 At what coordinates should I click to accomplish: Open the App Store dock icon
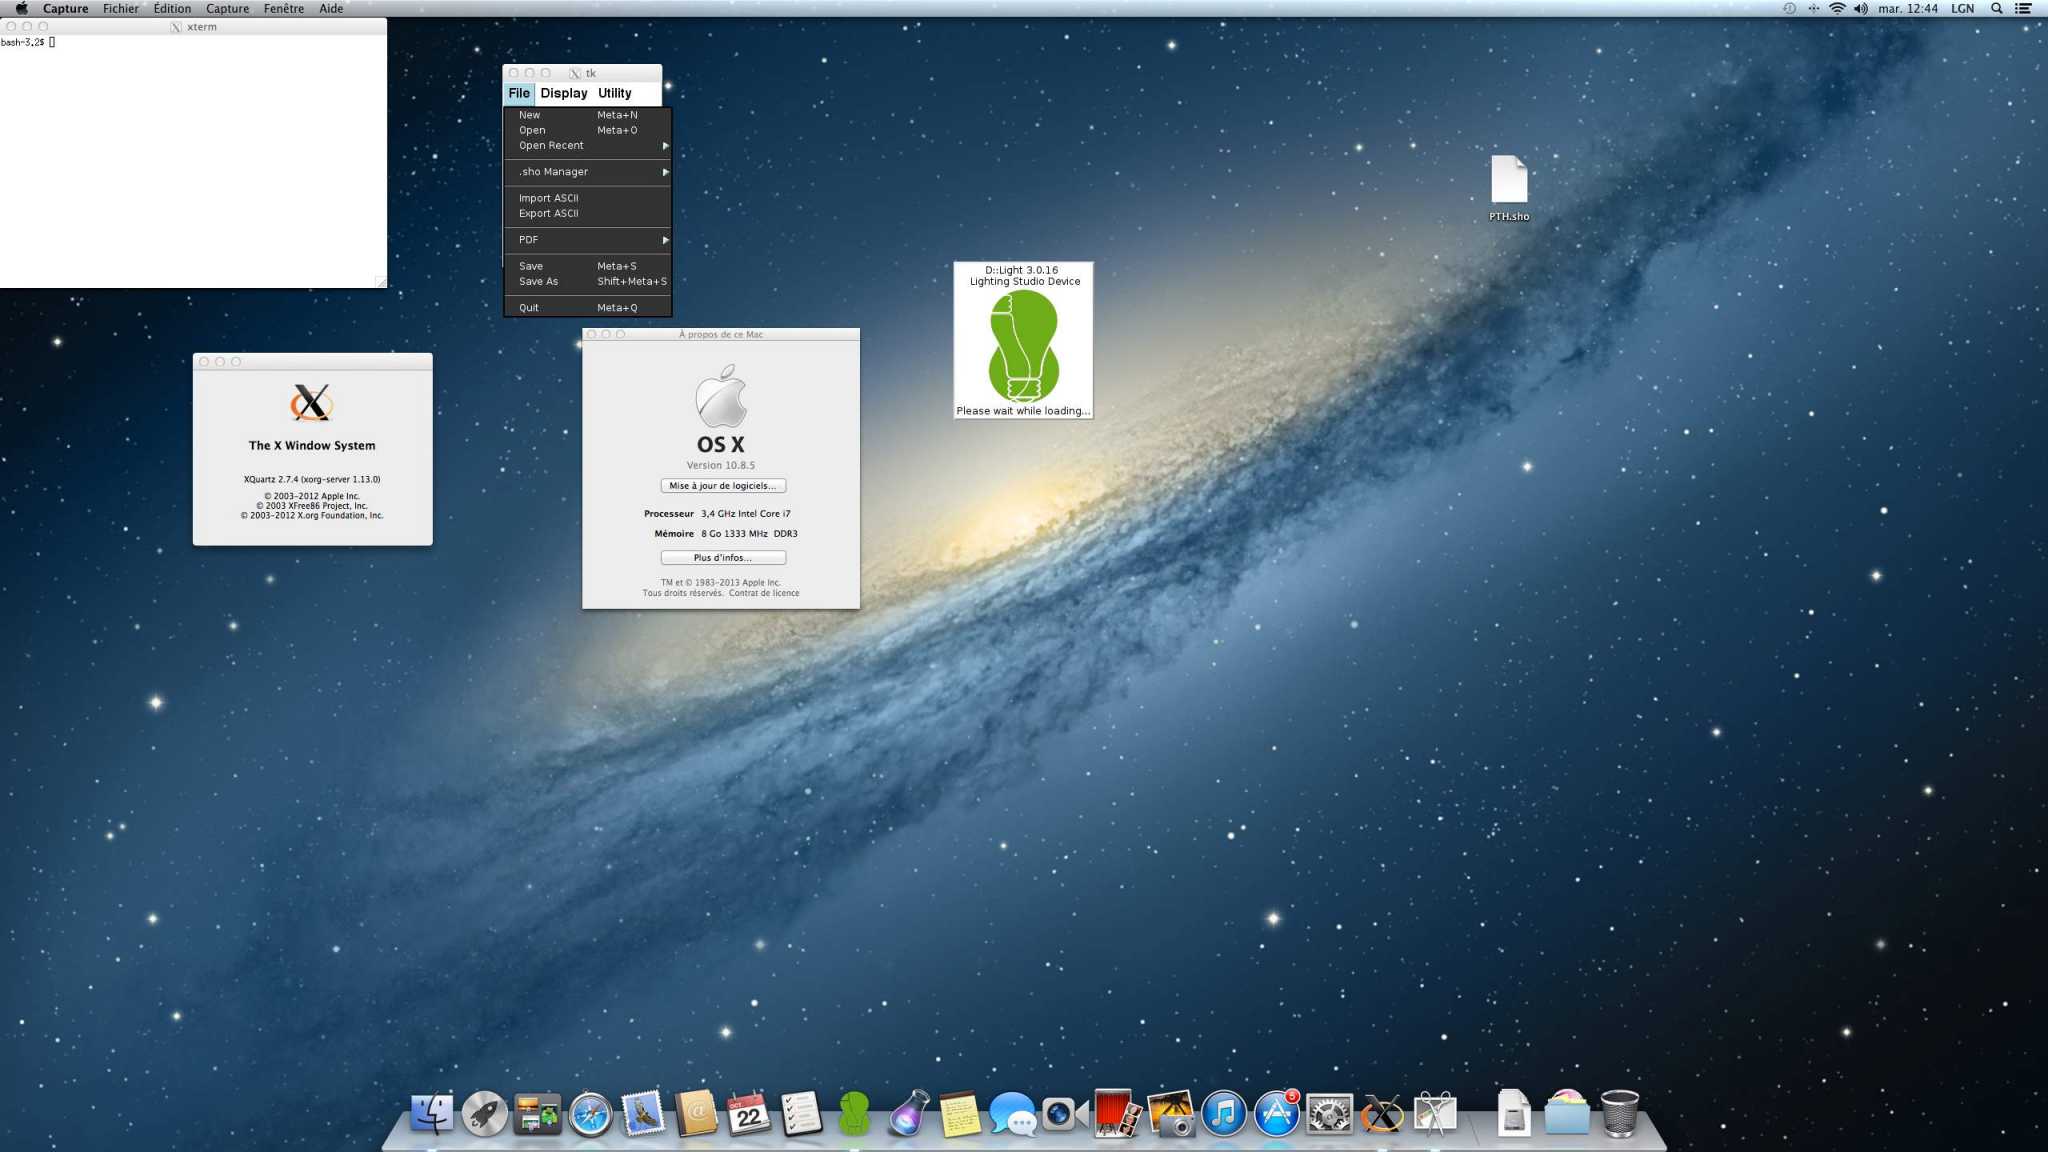[x=1277, y=1114]
